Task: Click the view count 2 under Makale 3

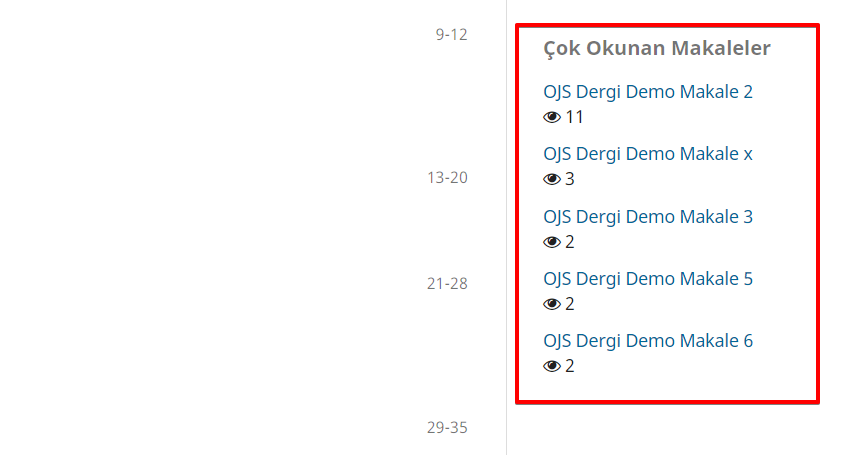Action: [570, 242]
